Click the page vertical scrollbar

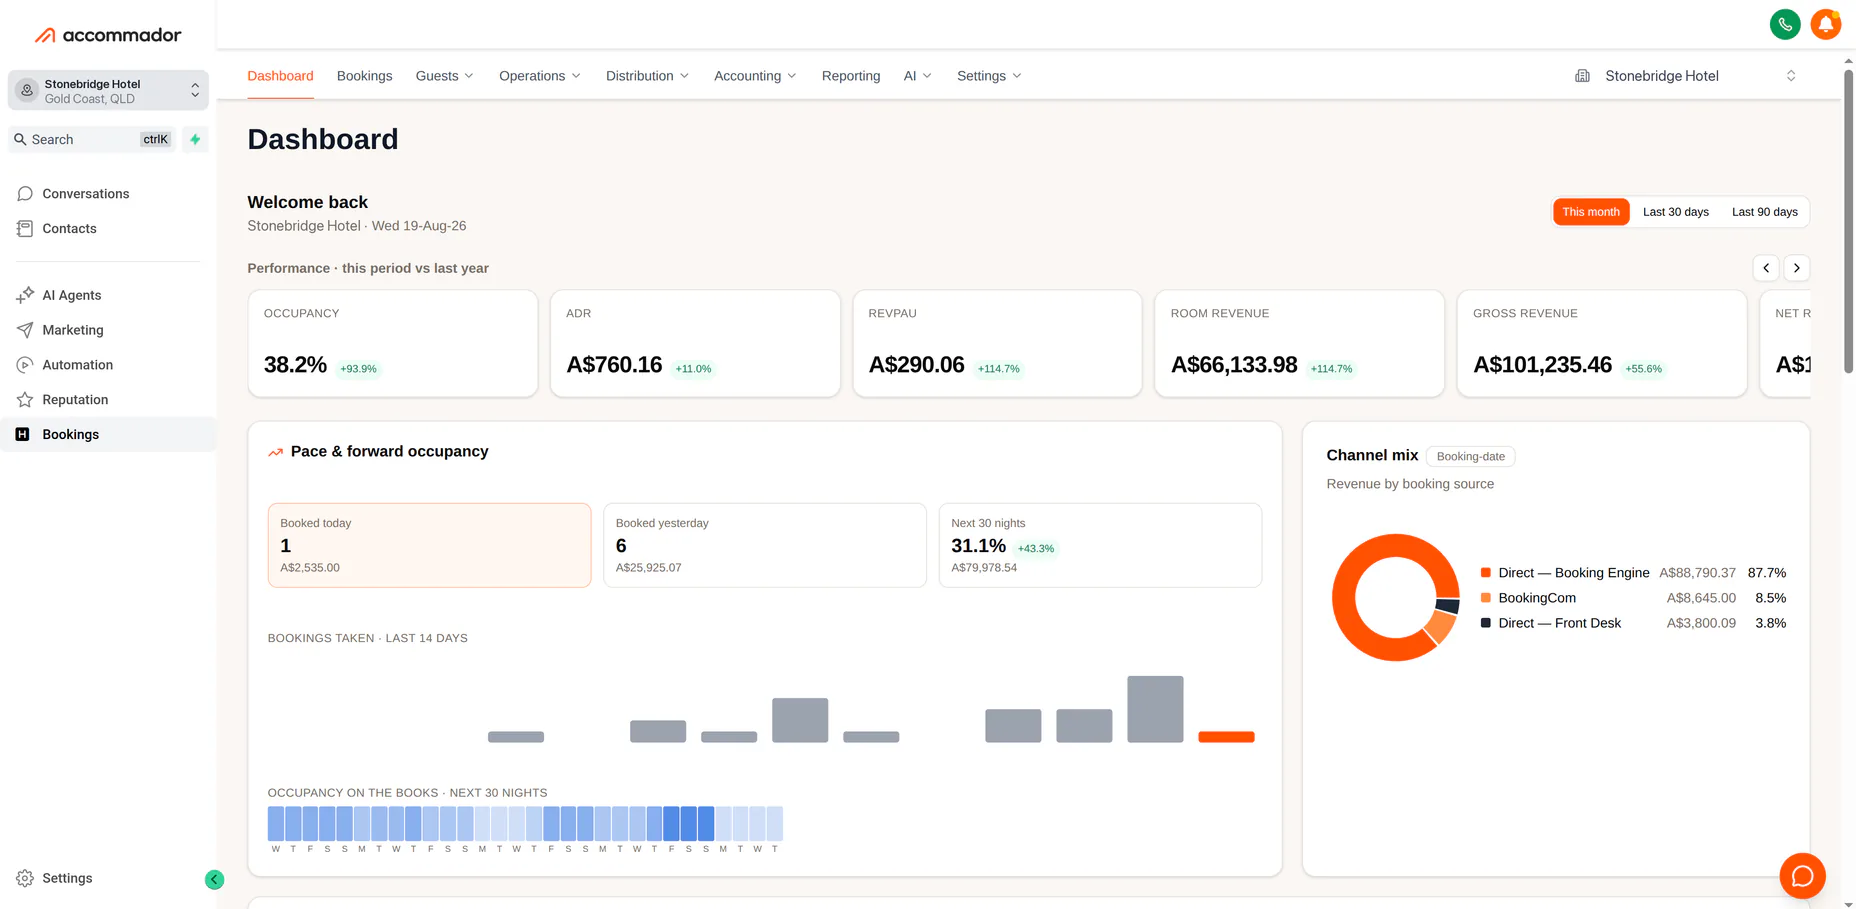point(1848,220)
